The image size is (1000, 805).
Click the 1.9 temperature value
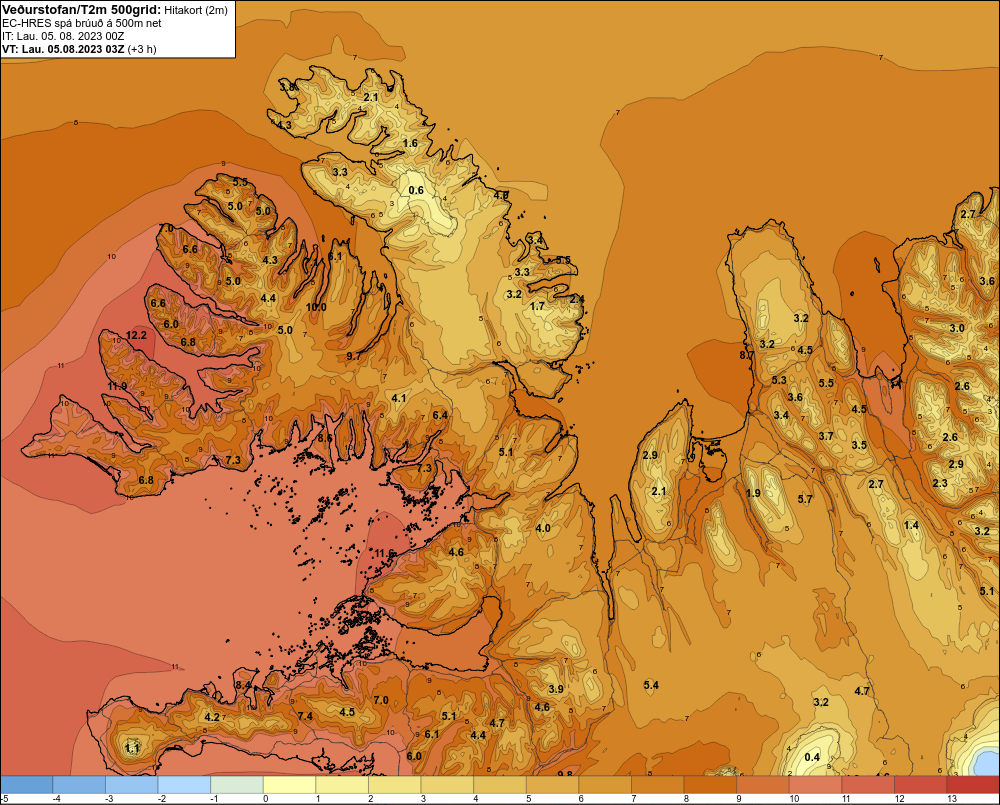tap(753, 493)
